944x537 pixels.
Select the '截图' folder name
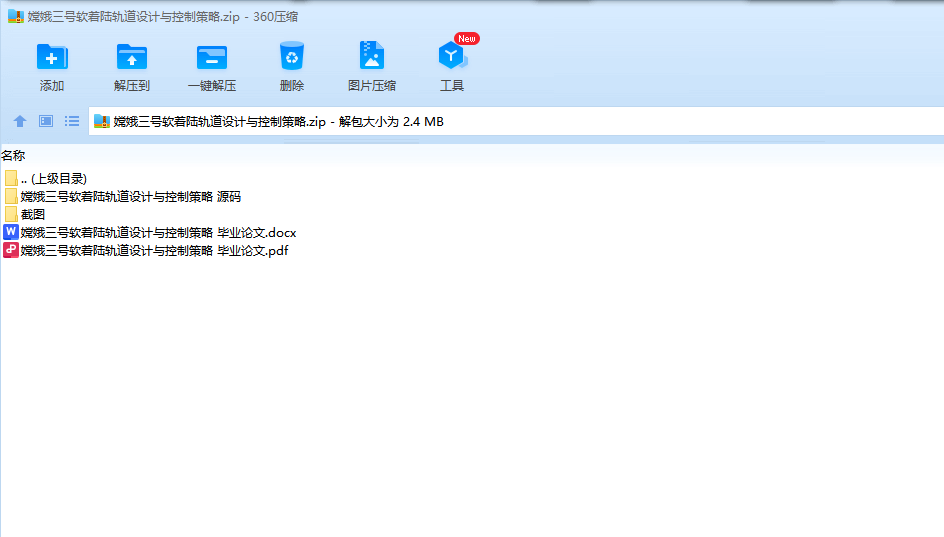(33, 215)
